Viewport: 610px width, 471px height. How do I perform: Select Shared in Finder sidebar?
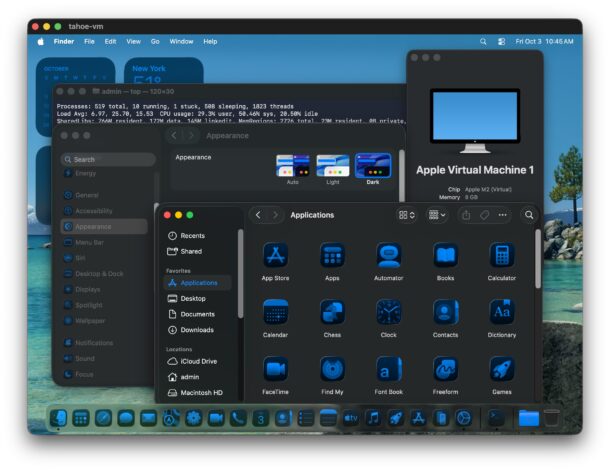pos(198,252)
